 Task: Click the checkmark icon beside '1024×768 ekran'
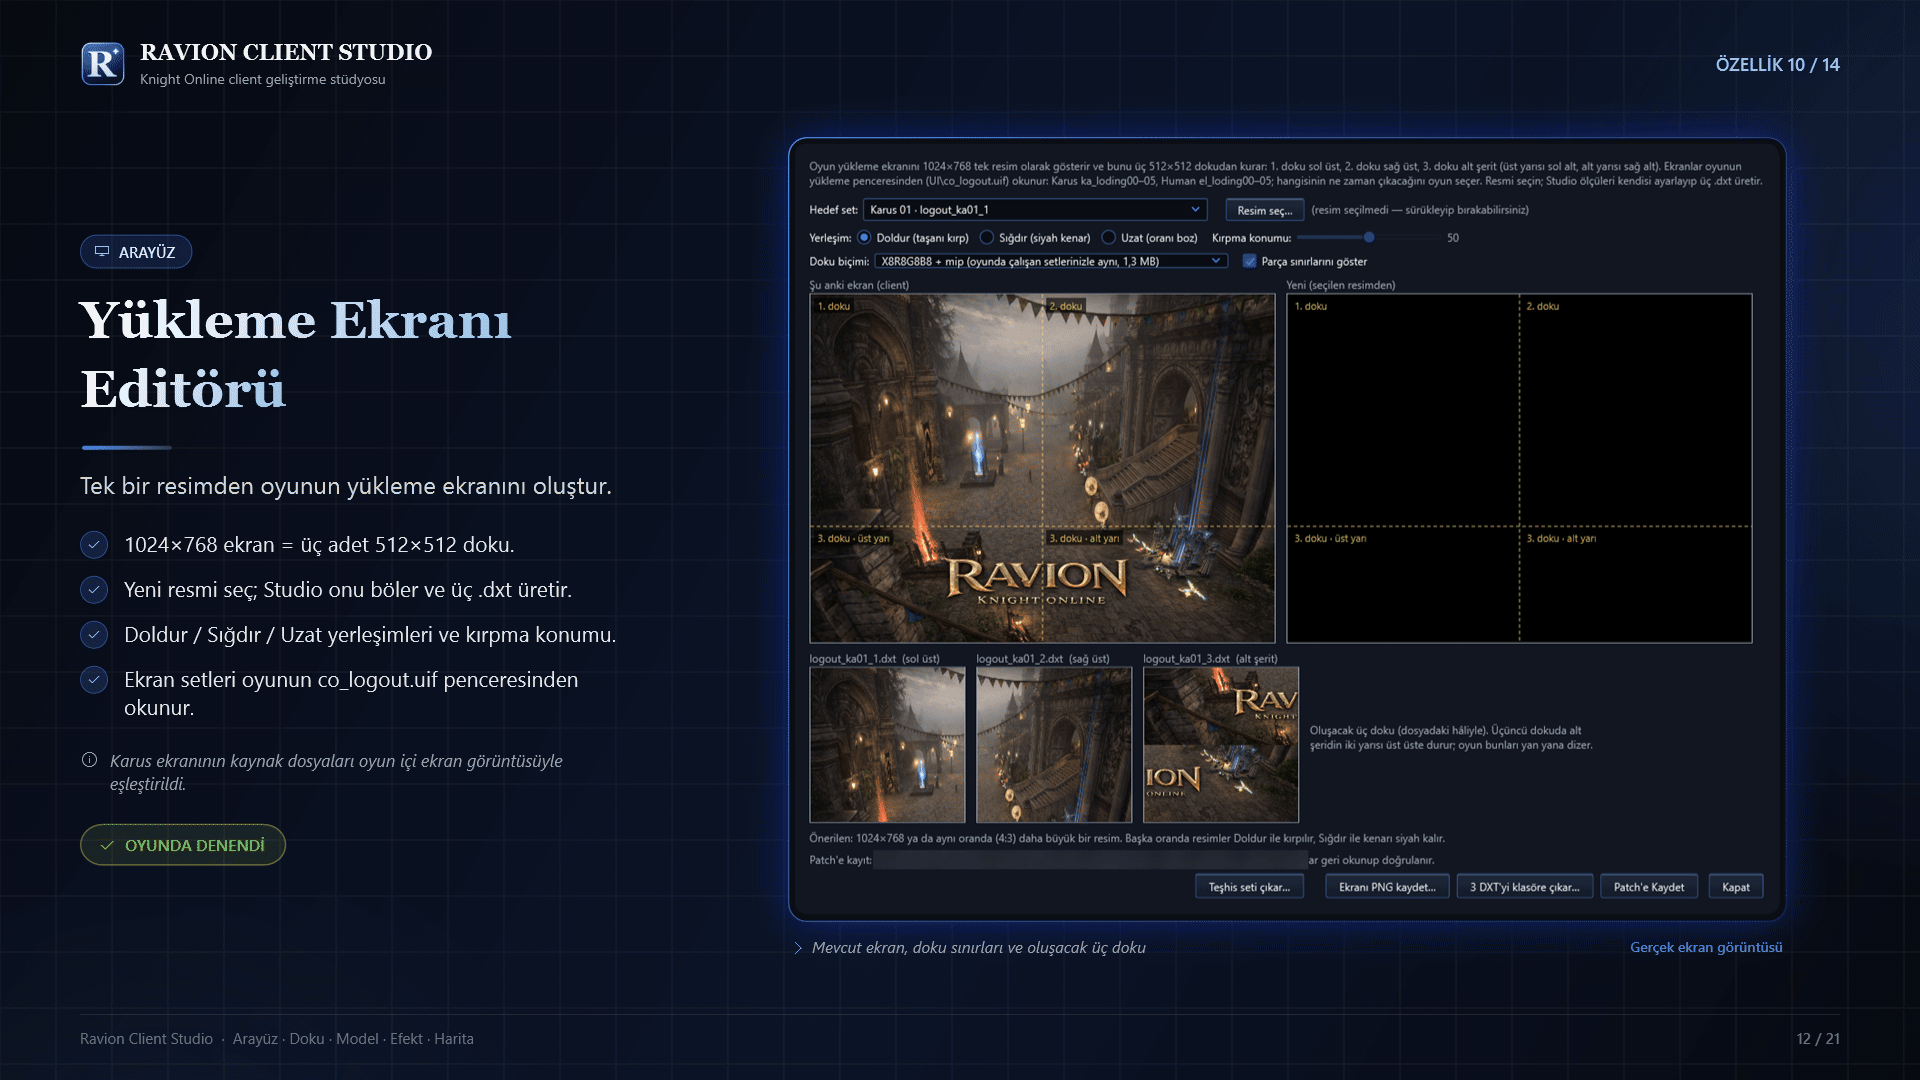click(94, 545)
